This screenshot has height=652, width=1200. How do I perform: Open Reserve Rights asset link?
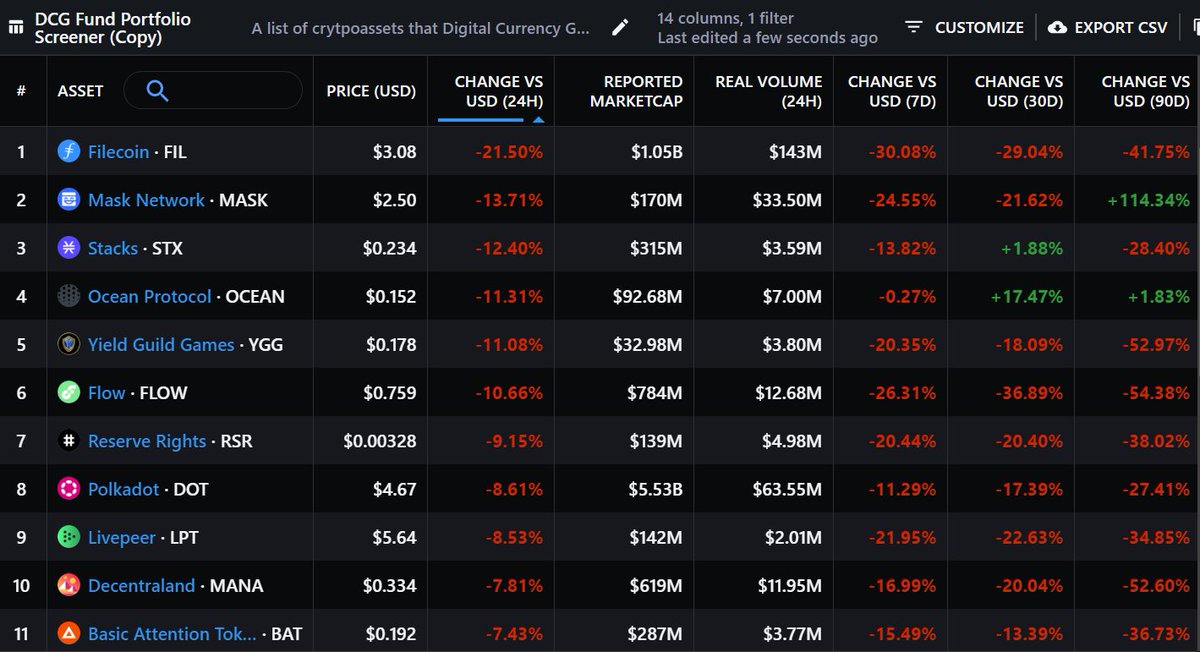[147, 441]
